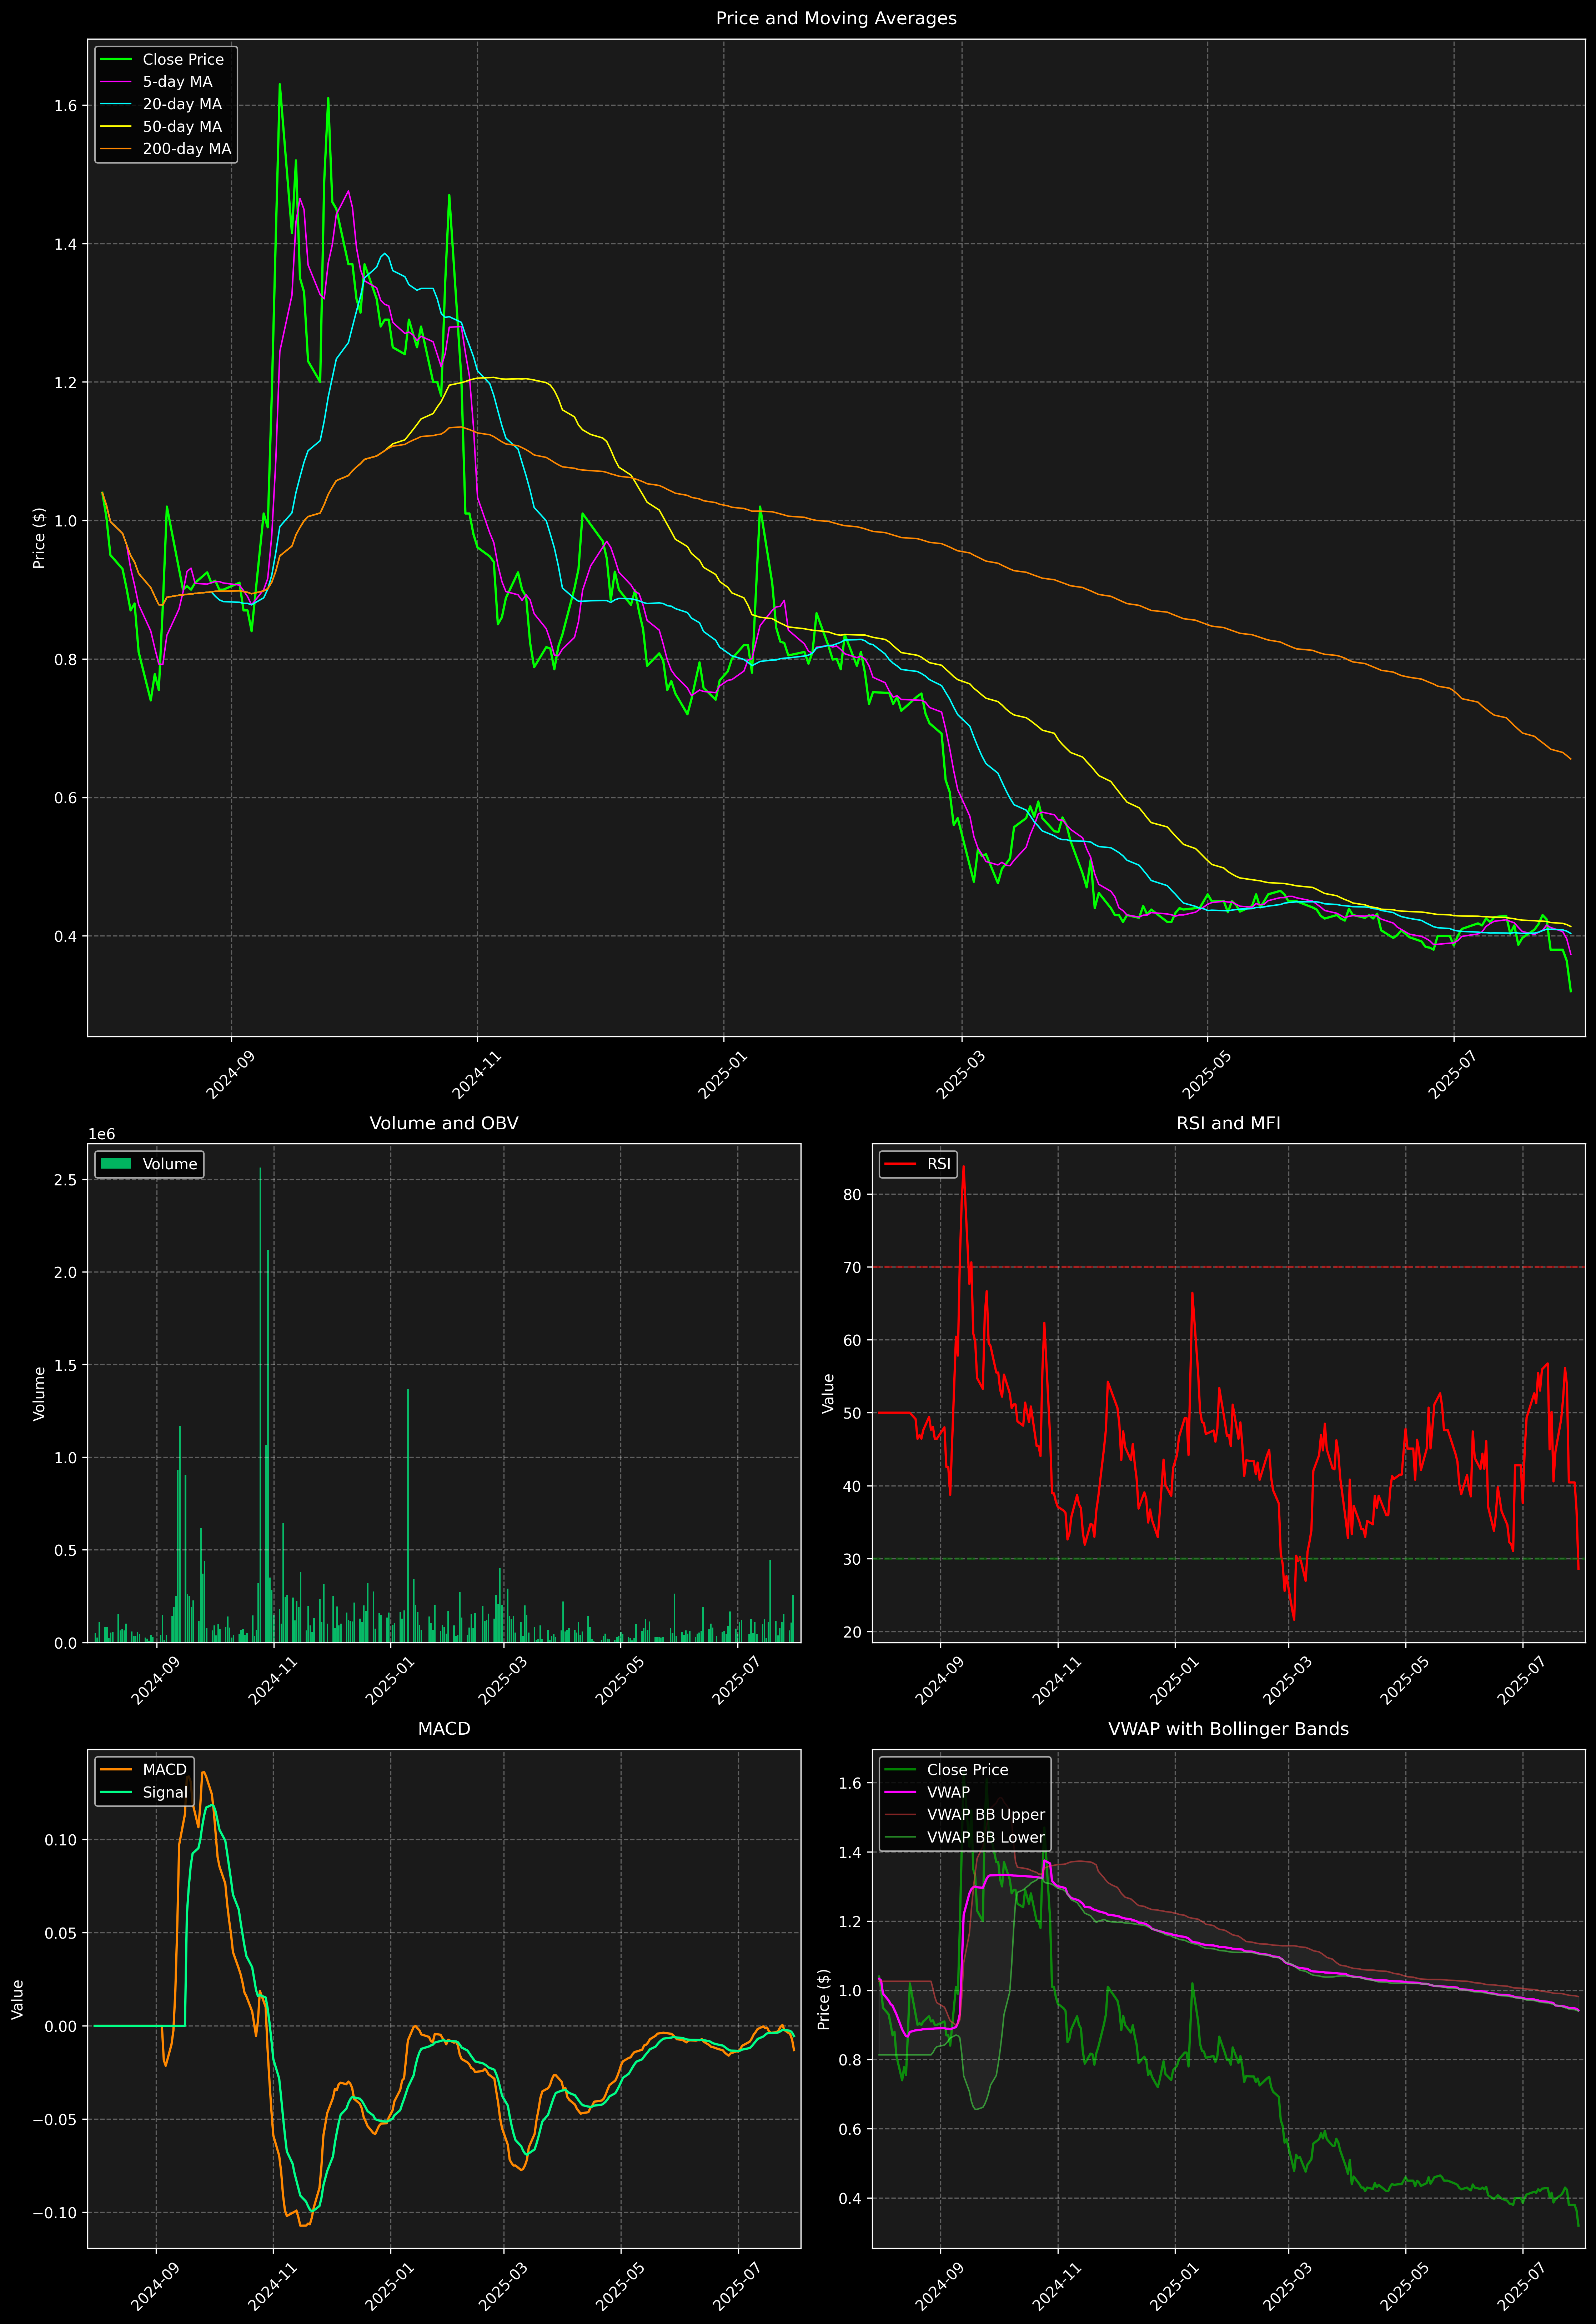This screenshot has width=1596, height=2324.
Task: Click the 2024-11 date tick under the volume chart
Action: coord(272,1681)
